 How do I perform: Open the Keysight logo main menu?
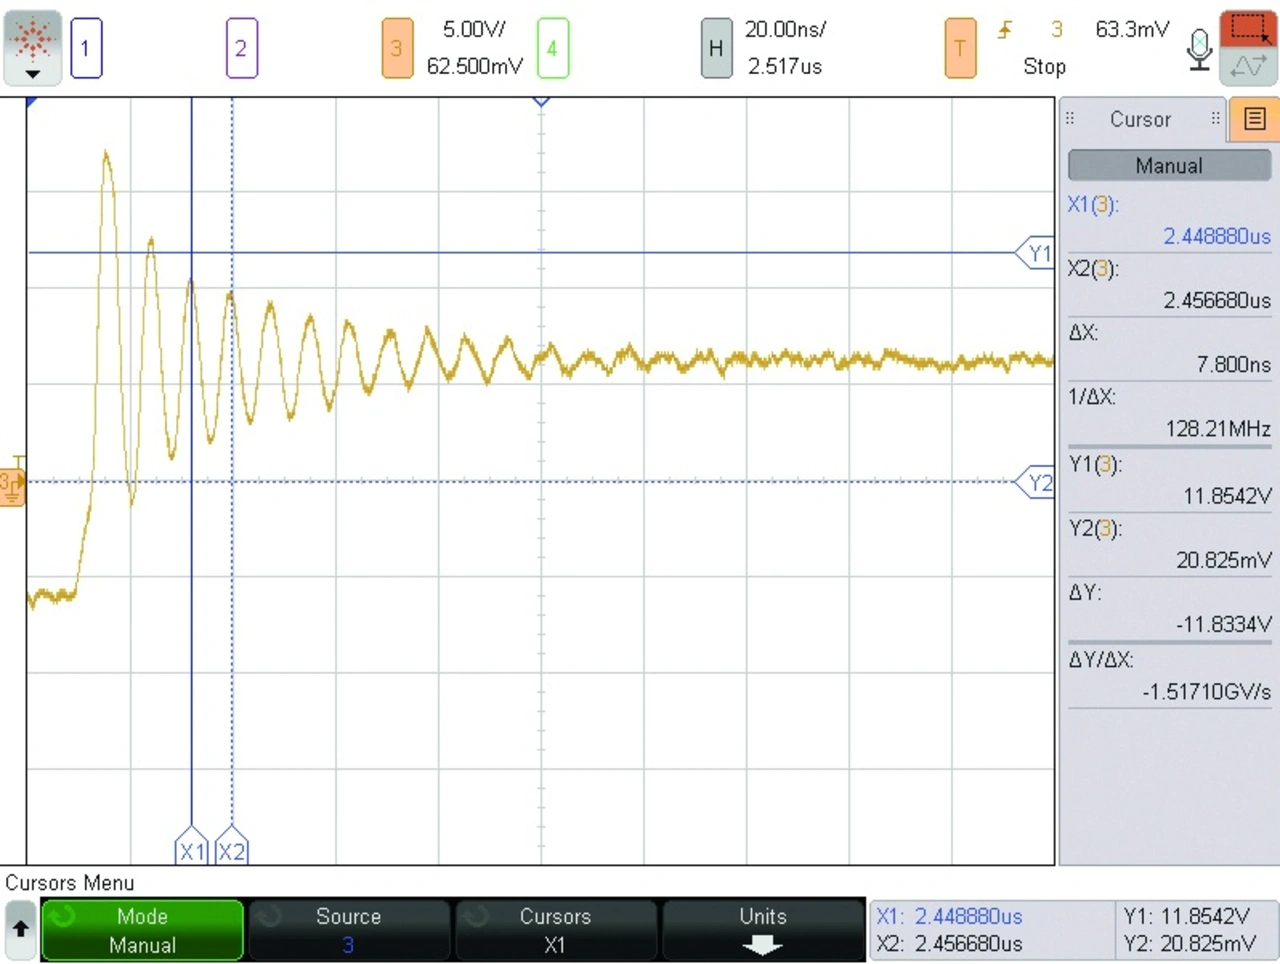coord(32,47)
